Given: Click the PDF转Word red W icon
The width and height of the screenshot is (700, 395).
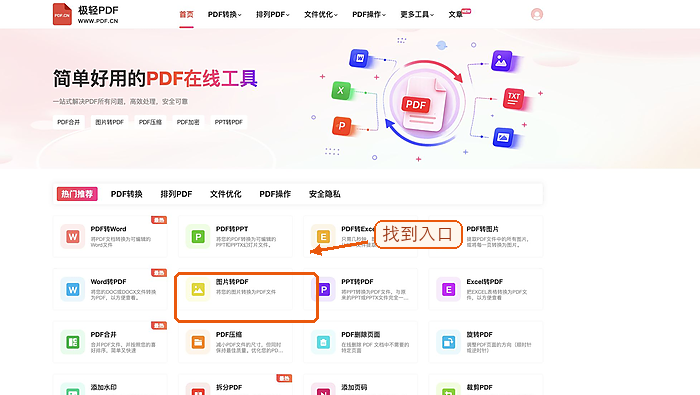Looking at the screenshot, I should click(x=73, y=237).
